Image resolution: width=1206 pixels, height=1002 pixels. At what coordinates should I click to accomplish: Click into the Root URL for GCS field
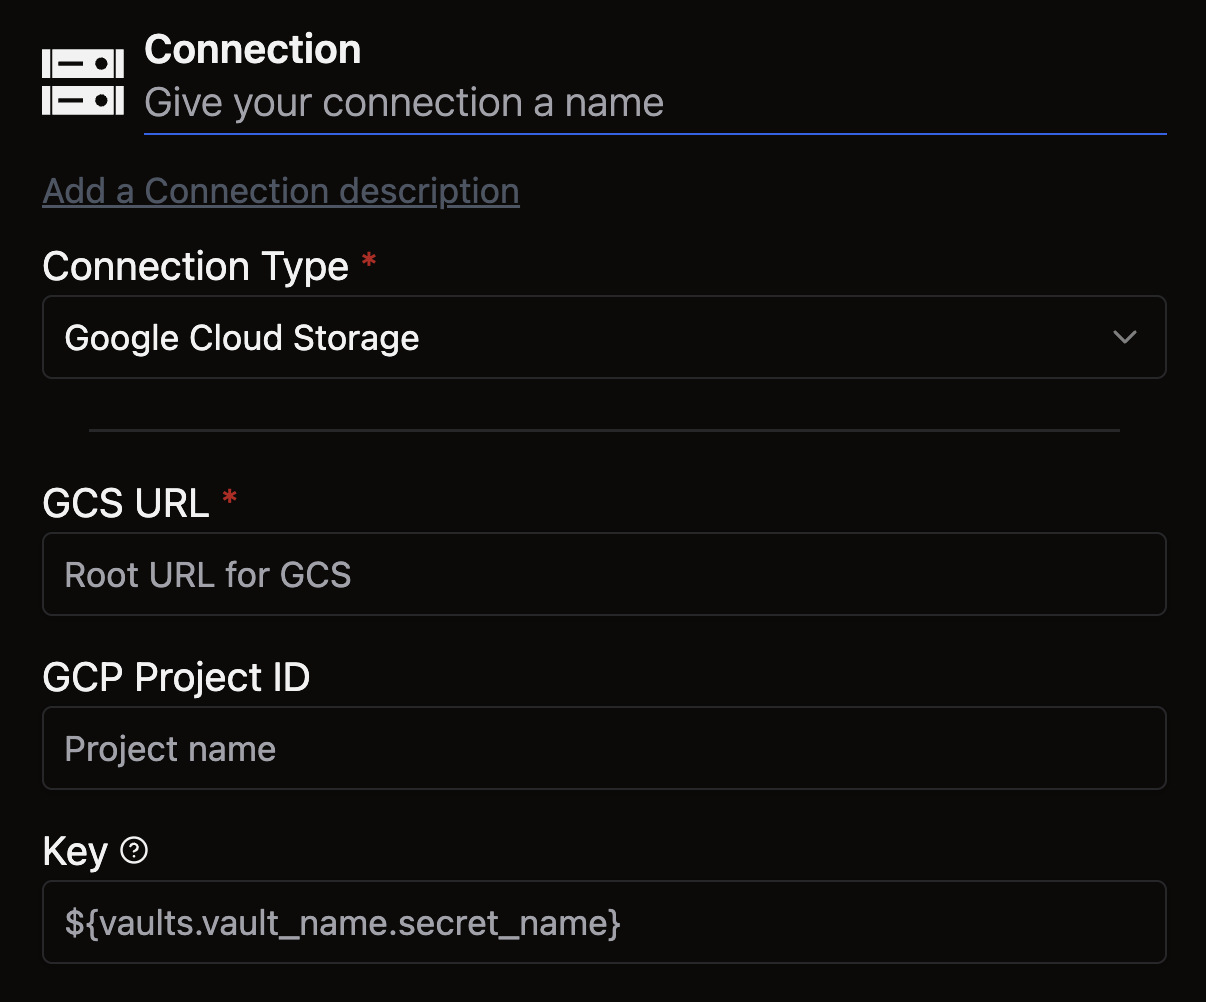pyautogui.click(x=604, y=574)
